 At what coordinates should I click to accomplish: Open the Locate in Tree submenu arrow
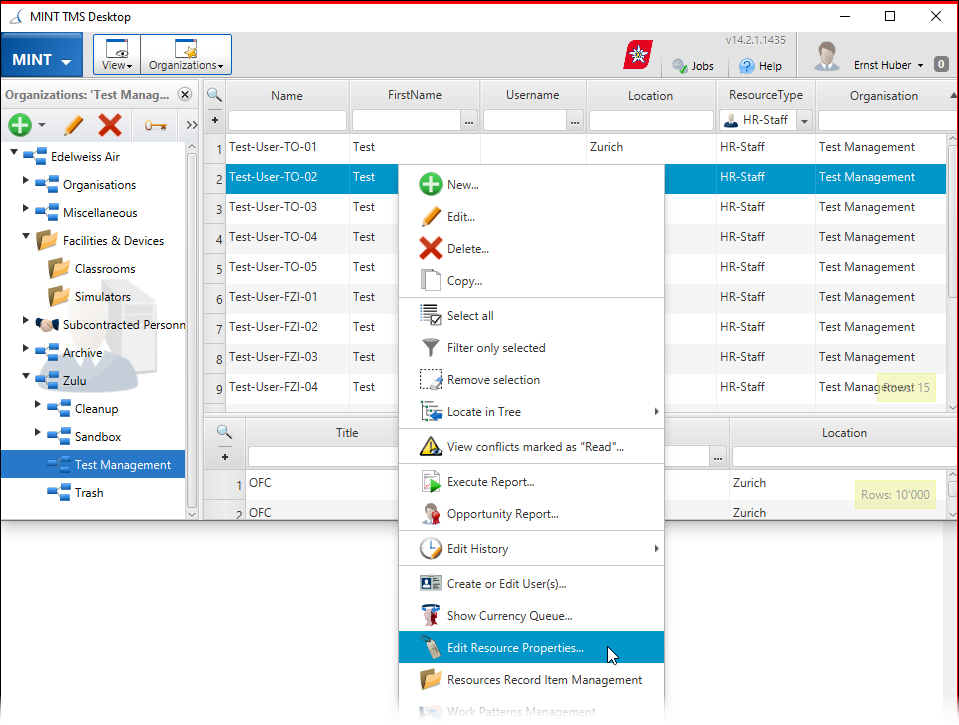[656, 412]
